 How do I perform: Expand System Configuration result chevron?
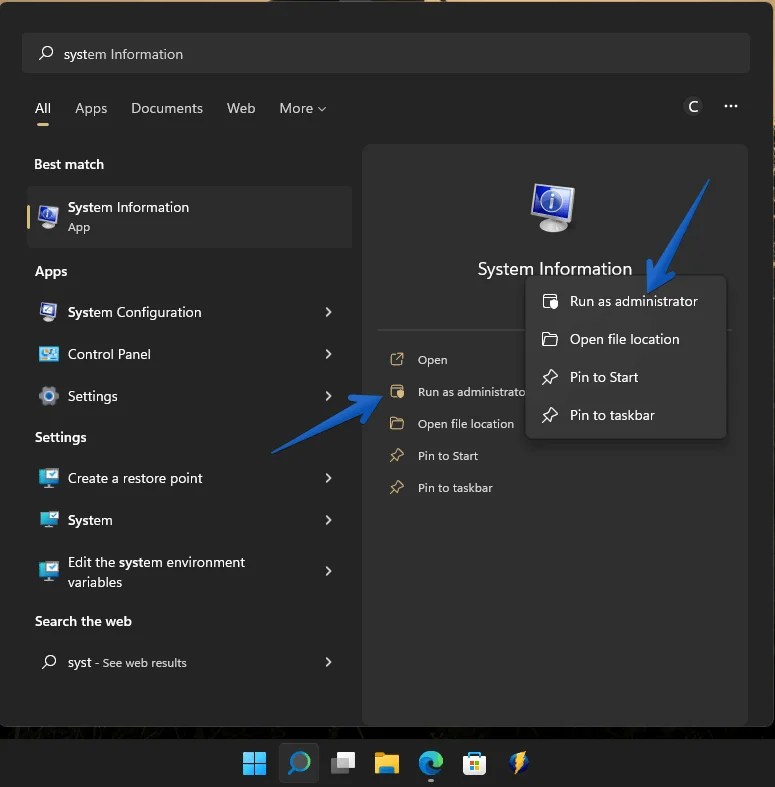click(x=328, y=312)
